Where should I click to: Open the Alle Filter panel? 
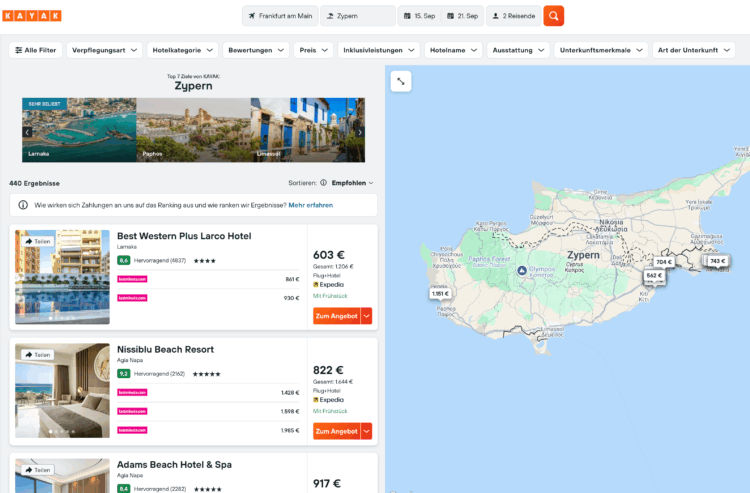pyautogui.click(x=36, y=50)
